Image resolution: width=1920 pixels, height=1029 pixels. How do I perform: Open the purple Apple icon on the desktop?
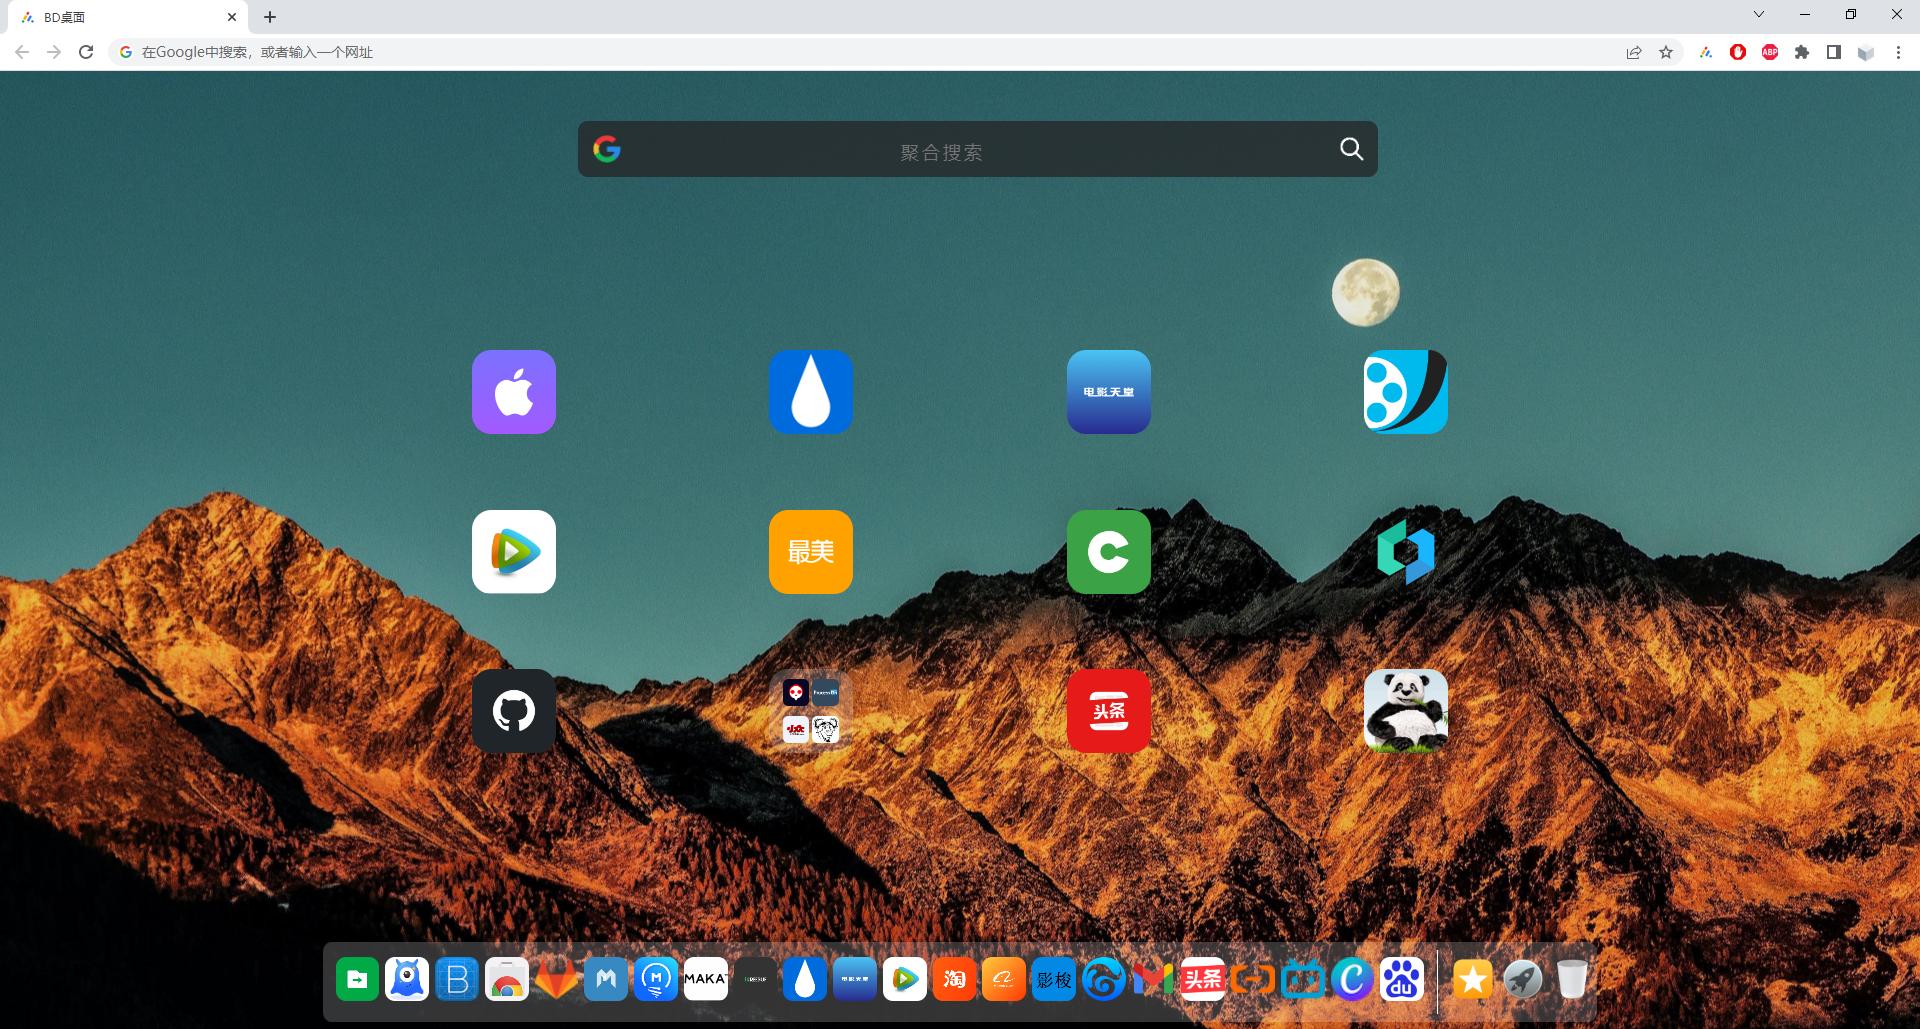(514, 392)
